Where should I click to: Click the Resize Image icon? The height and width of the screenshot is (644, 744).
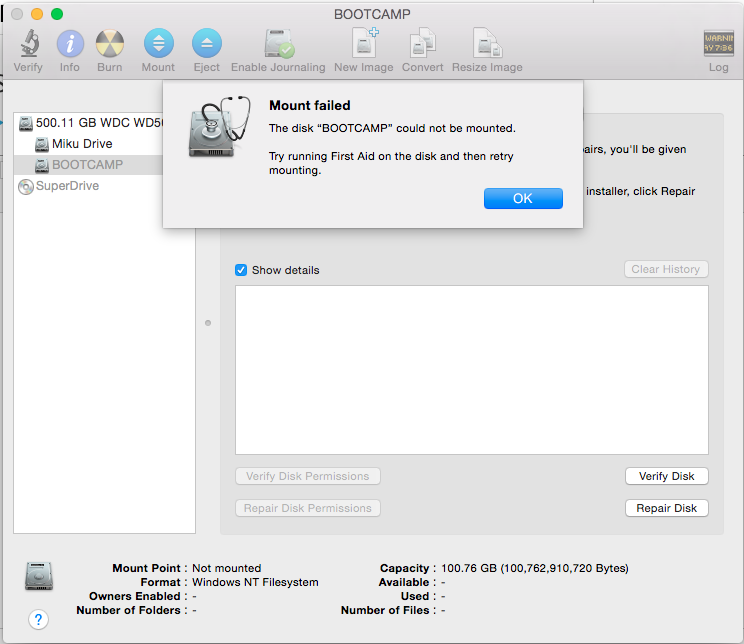click(x=487, y=43)
